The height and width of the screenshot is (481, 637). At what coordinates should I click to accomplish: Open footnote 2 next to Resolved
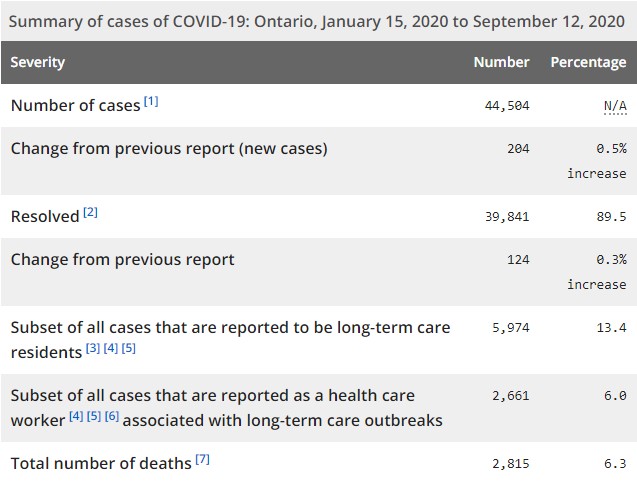(90, 213)
